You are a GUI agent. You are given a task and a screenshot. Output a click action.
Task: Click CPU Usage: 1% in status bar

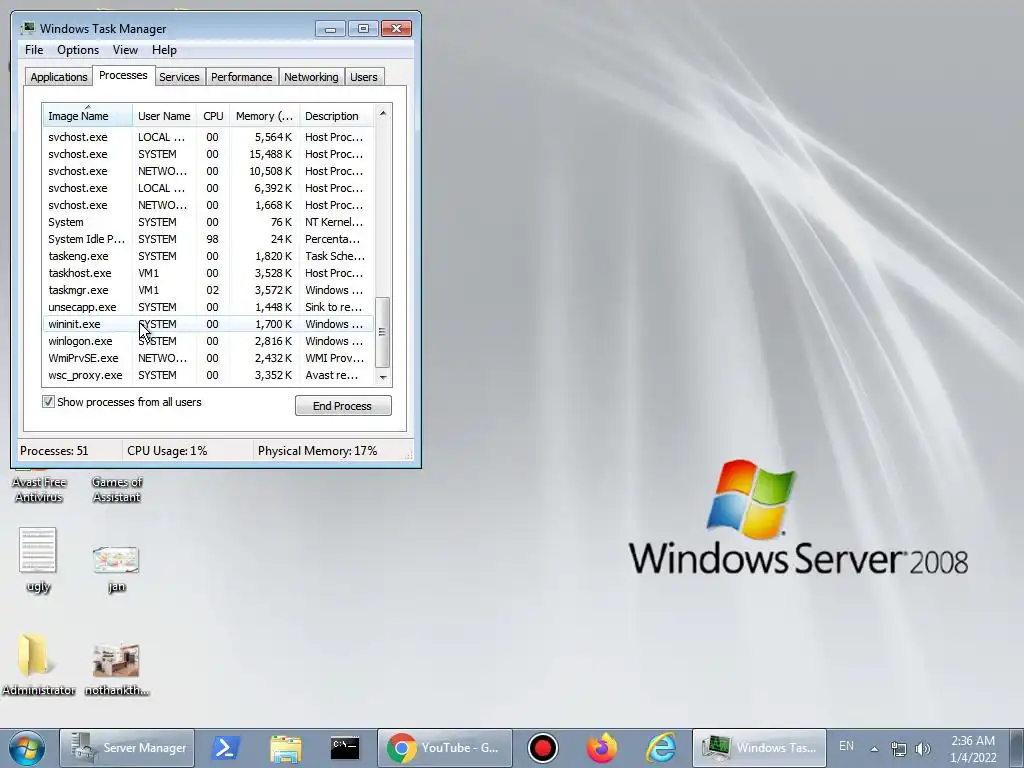tap(167, 451)
